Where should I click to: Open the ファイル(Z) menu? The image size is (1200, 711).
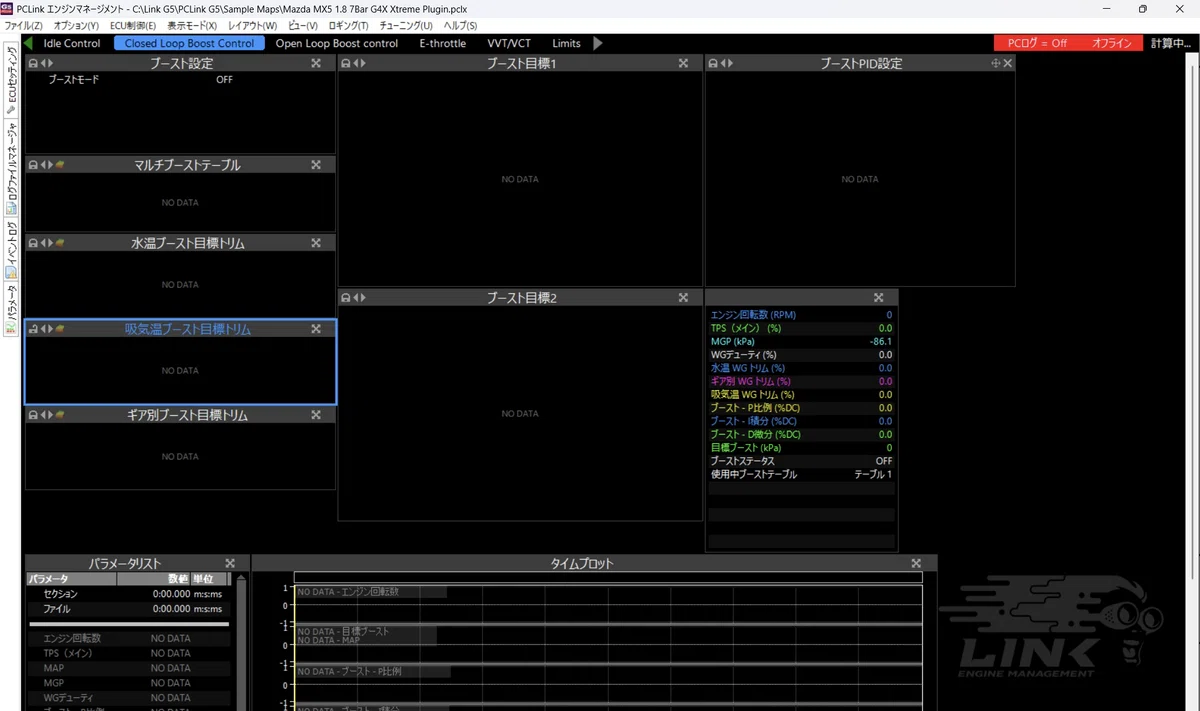point(24,25)
